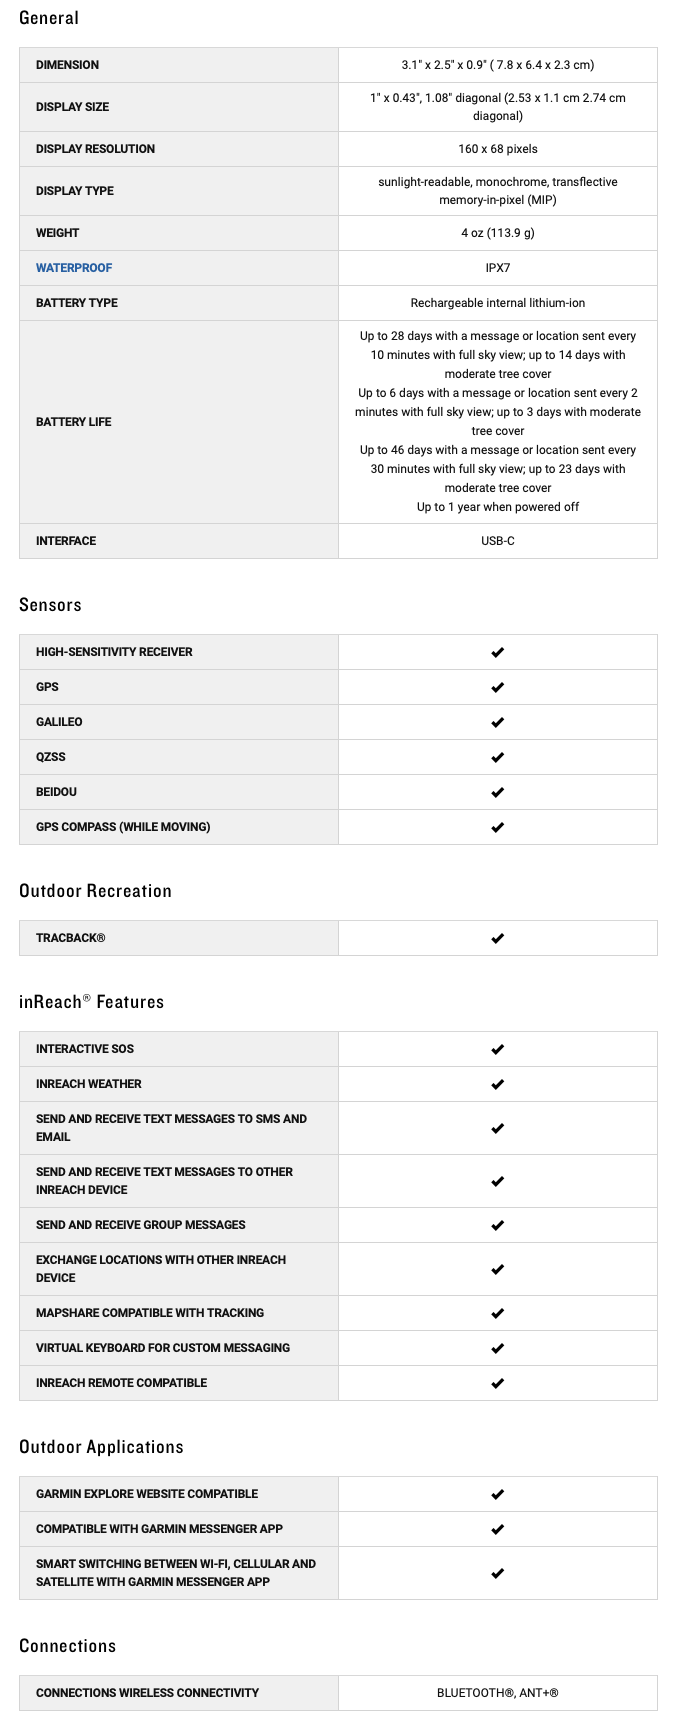Click the checkmark for High-Sensitivity Receiver

[498, 652]
